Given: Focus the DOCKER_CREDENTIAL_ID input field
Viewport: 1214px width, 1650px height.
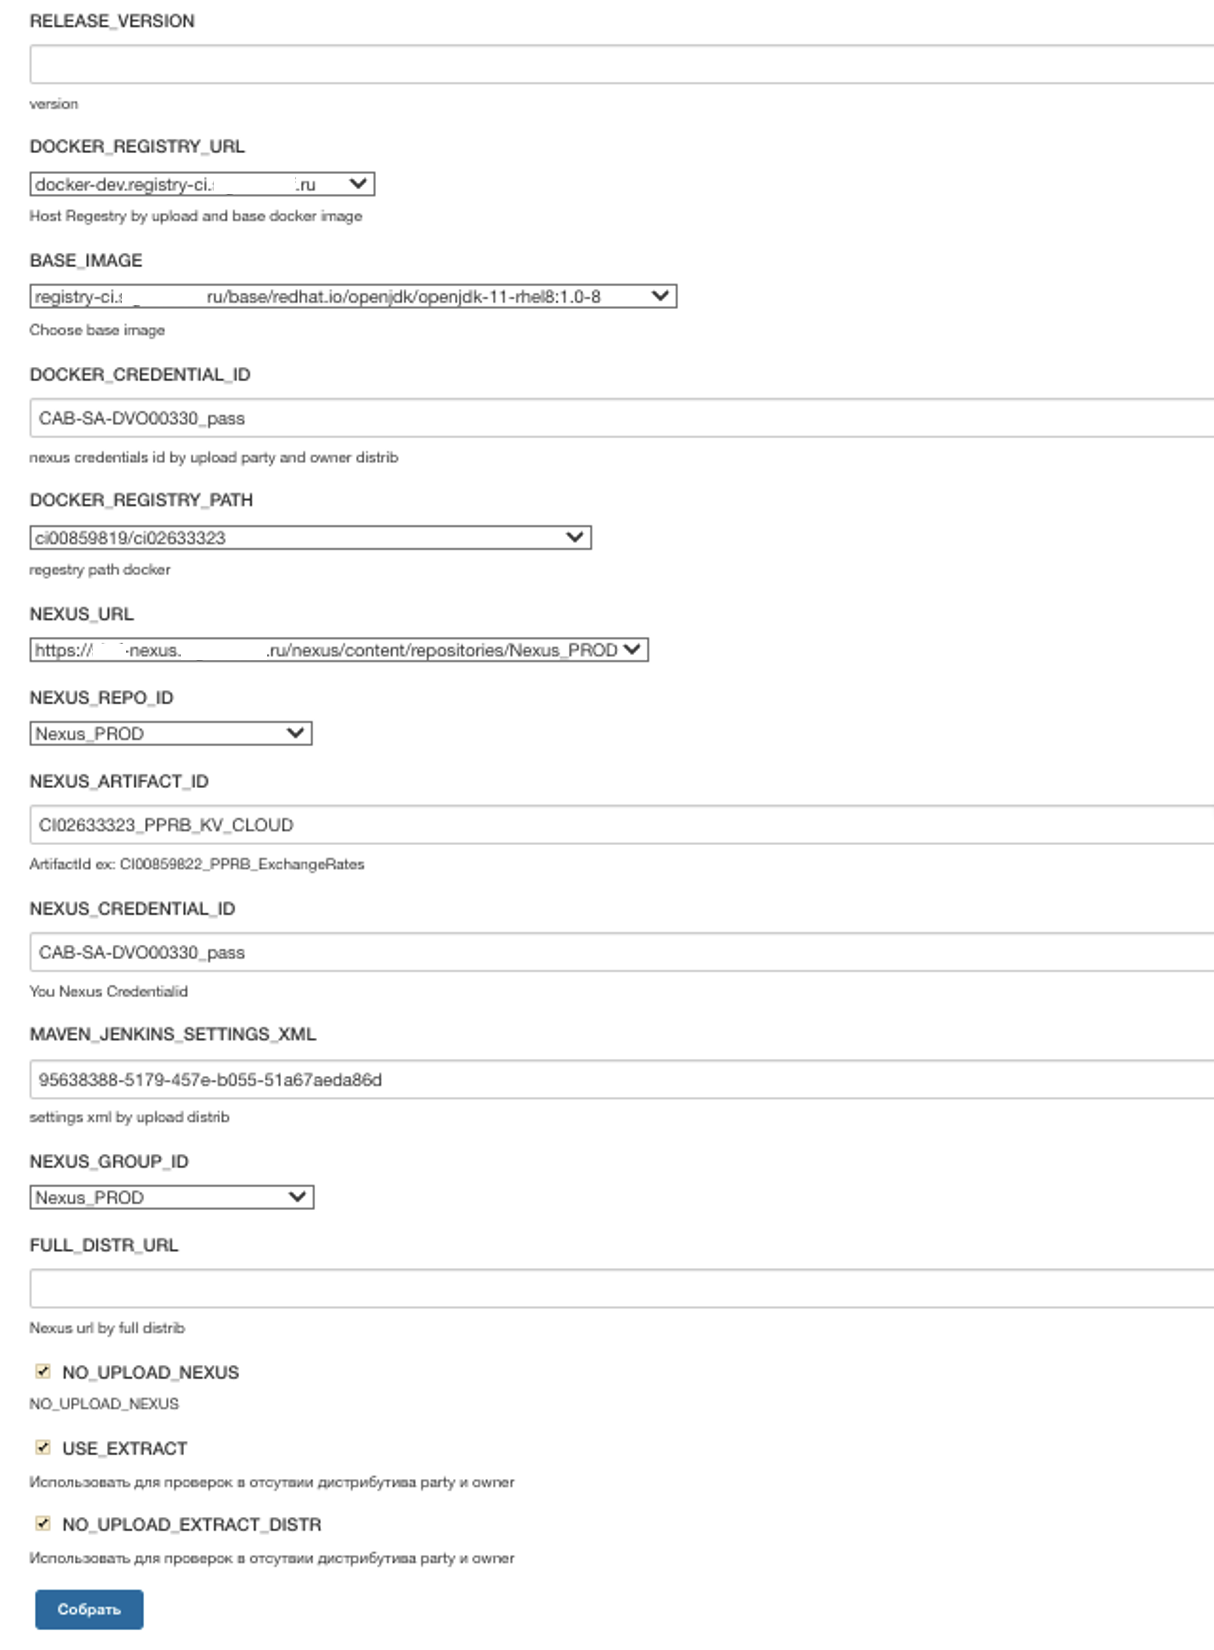Looking at the screenshot, I should [620, 418].
